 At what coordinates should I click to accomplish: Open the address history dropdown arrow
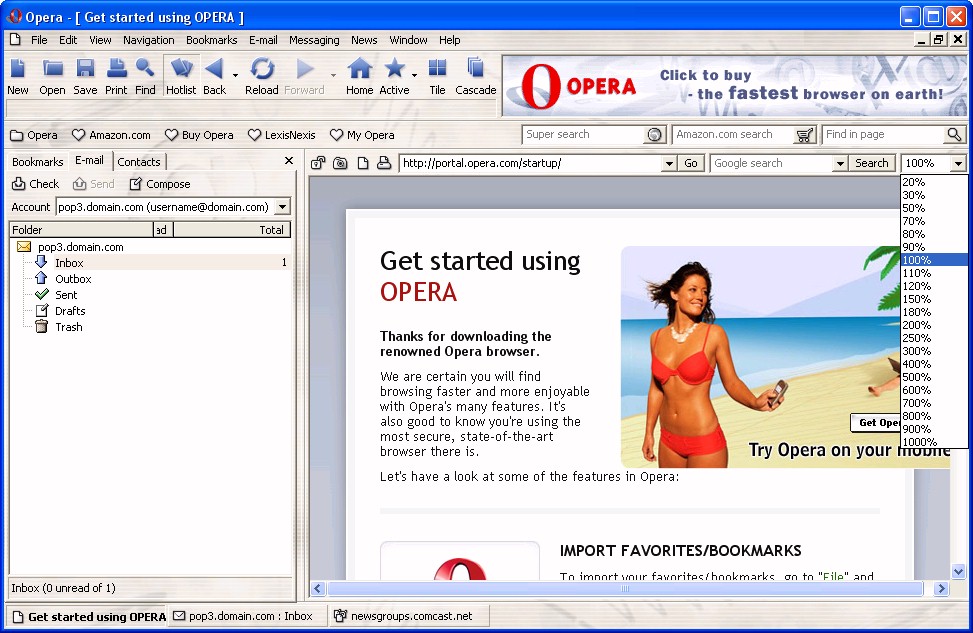pos(669,163)
